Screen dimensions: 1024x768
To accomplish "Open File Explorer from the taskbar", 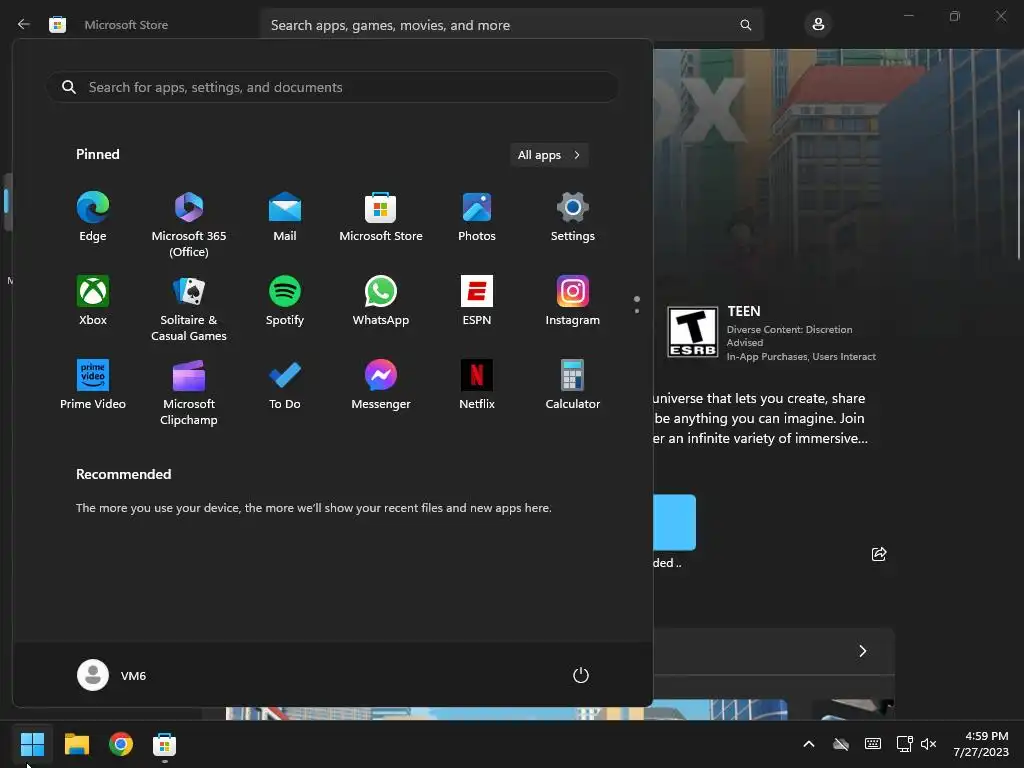I will [76, 744].
